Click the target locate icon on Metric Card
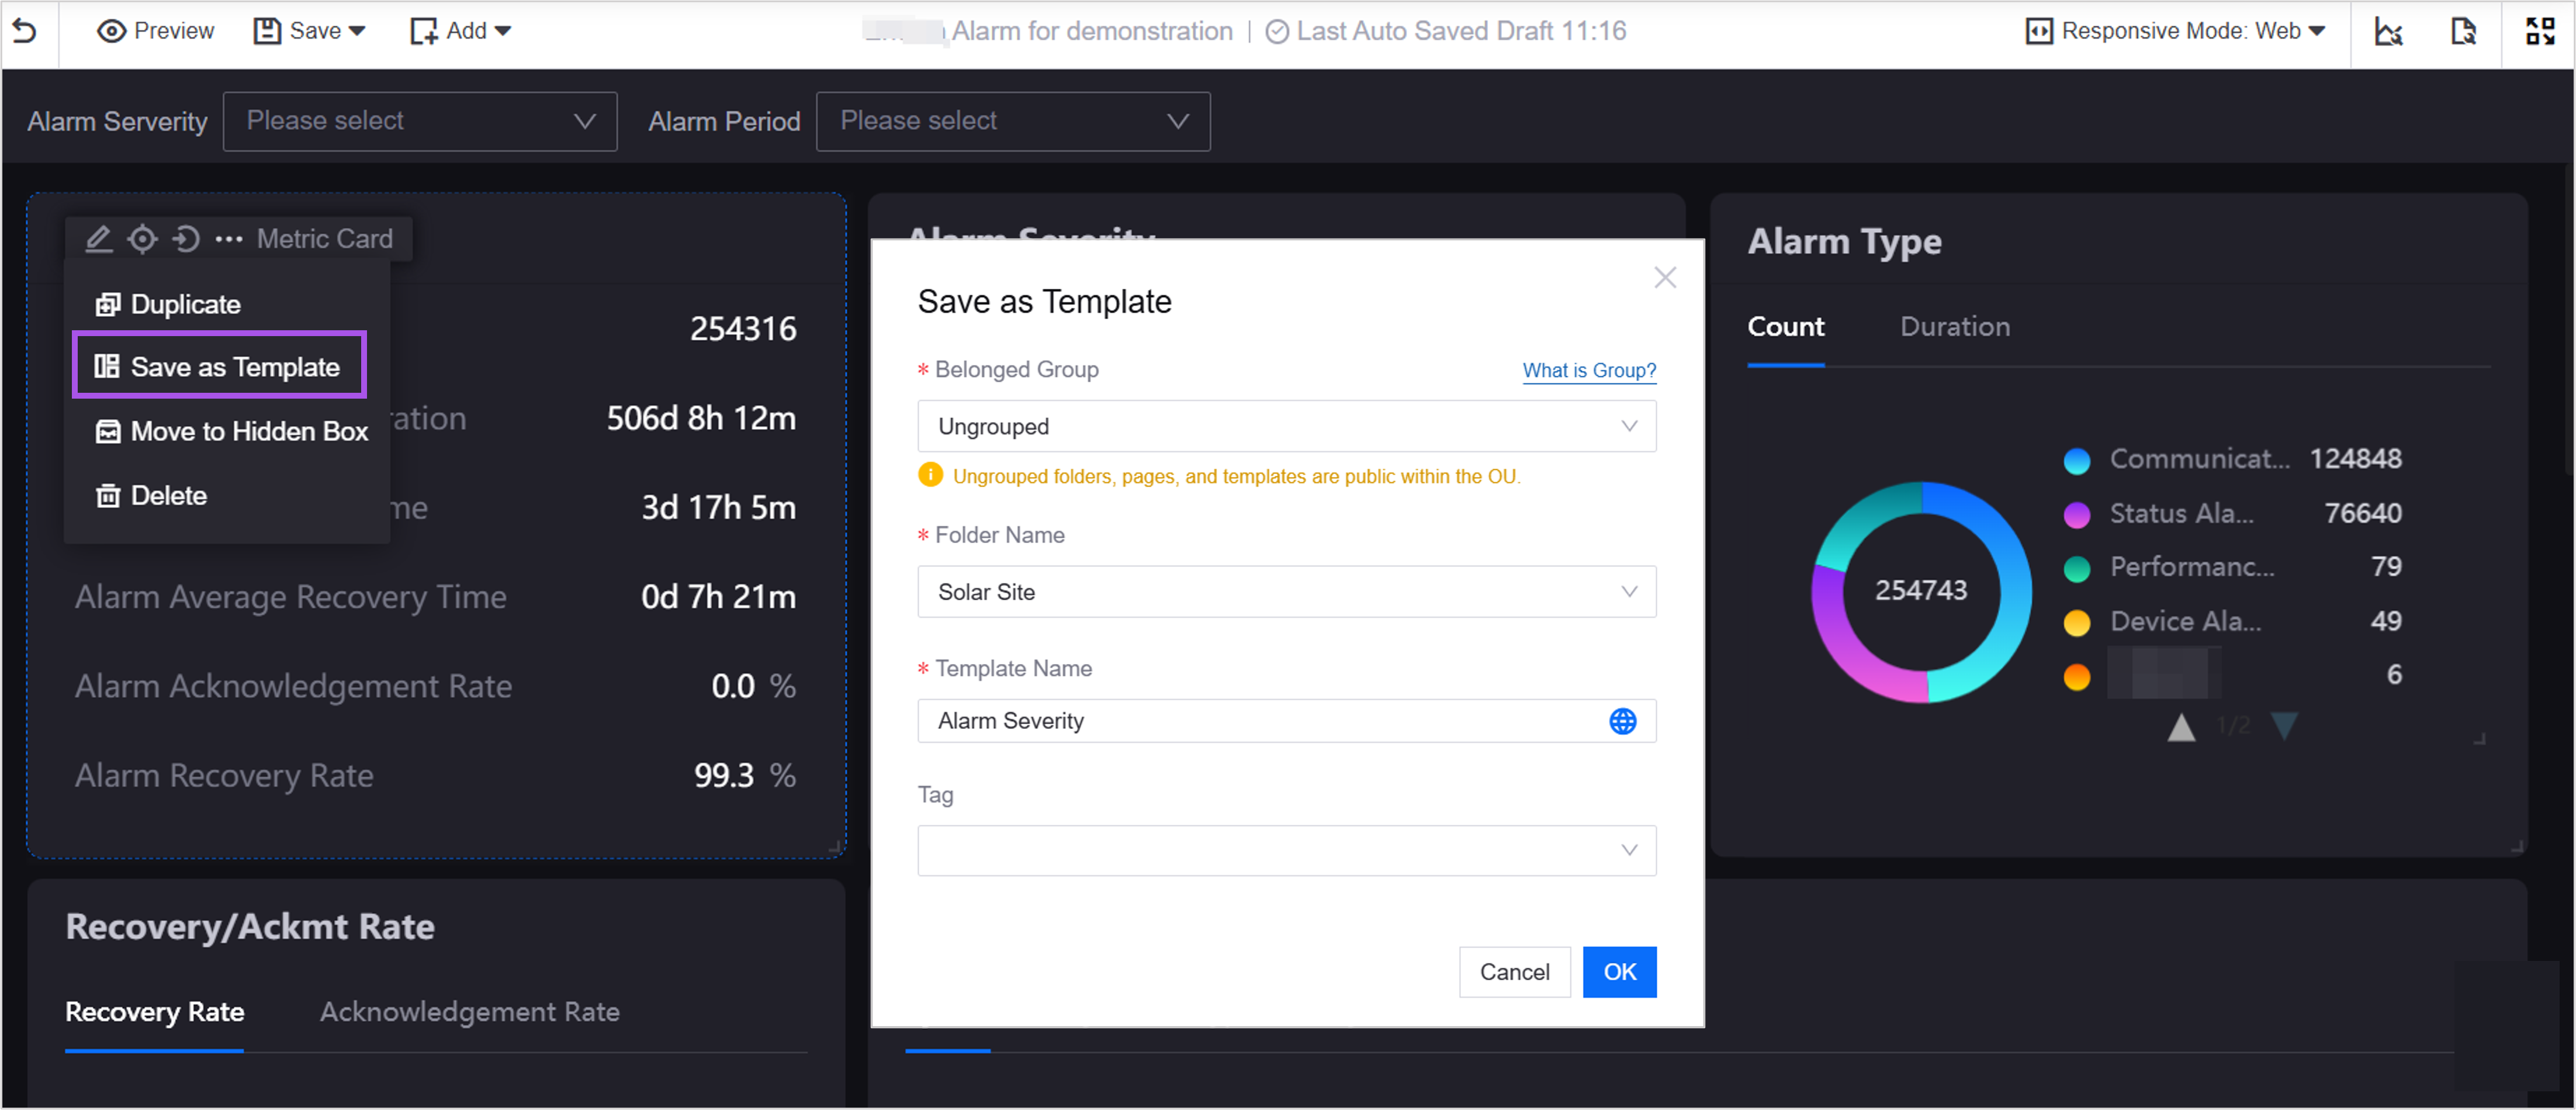The height and width of the screenshot is (1110, 2576). point(143,239)
